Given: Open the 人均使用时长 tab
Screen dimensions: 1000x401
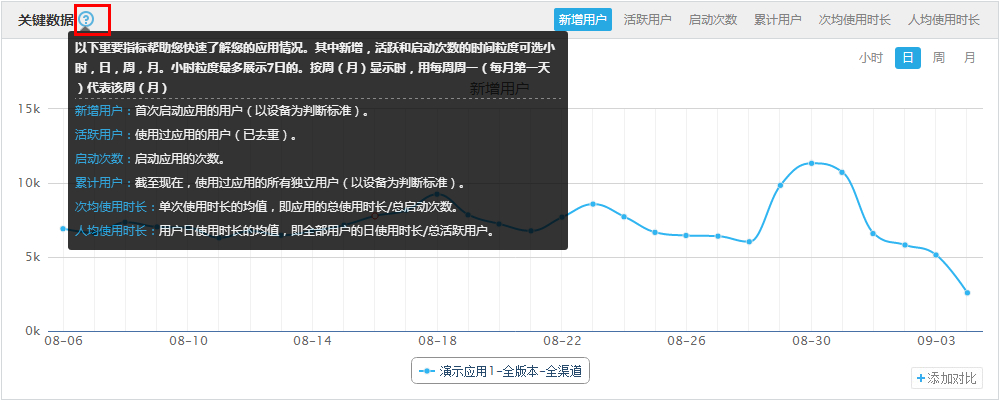Looking at the screenshot, I should [x=944, y=20].
